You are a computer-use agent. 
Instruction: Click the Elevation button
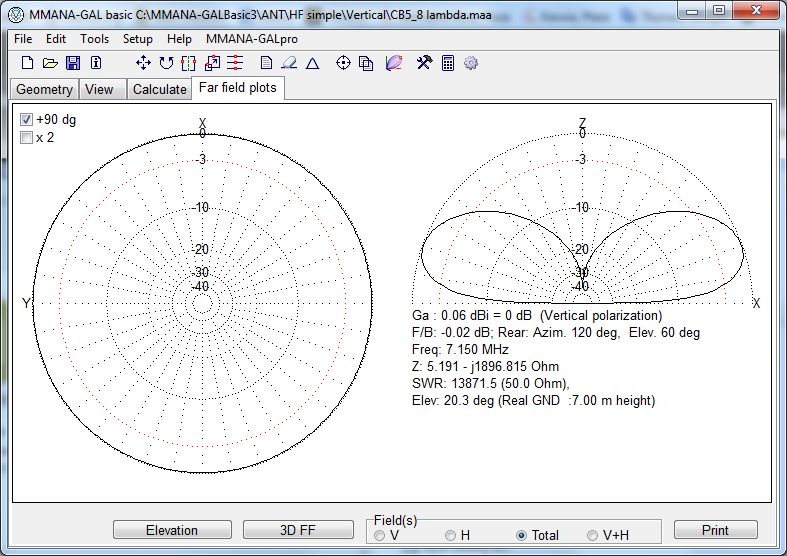tap(172, 530)
